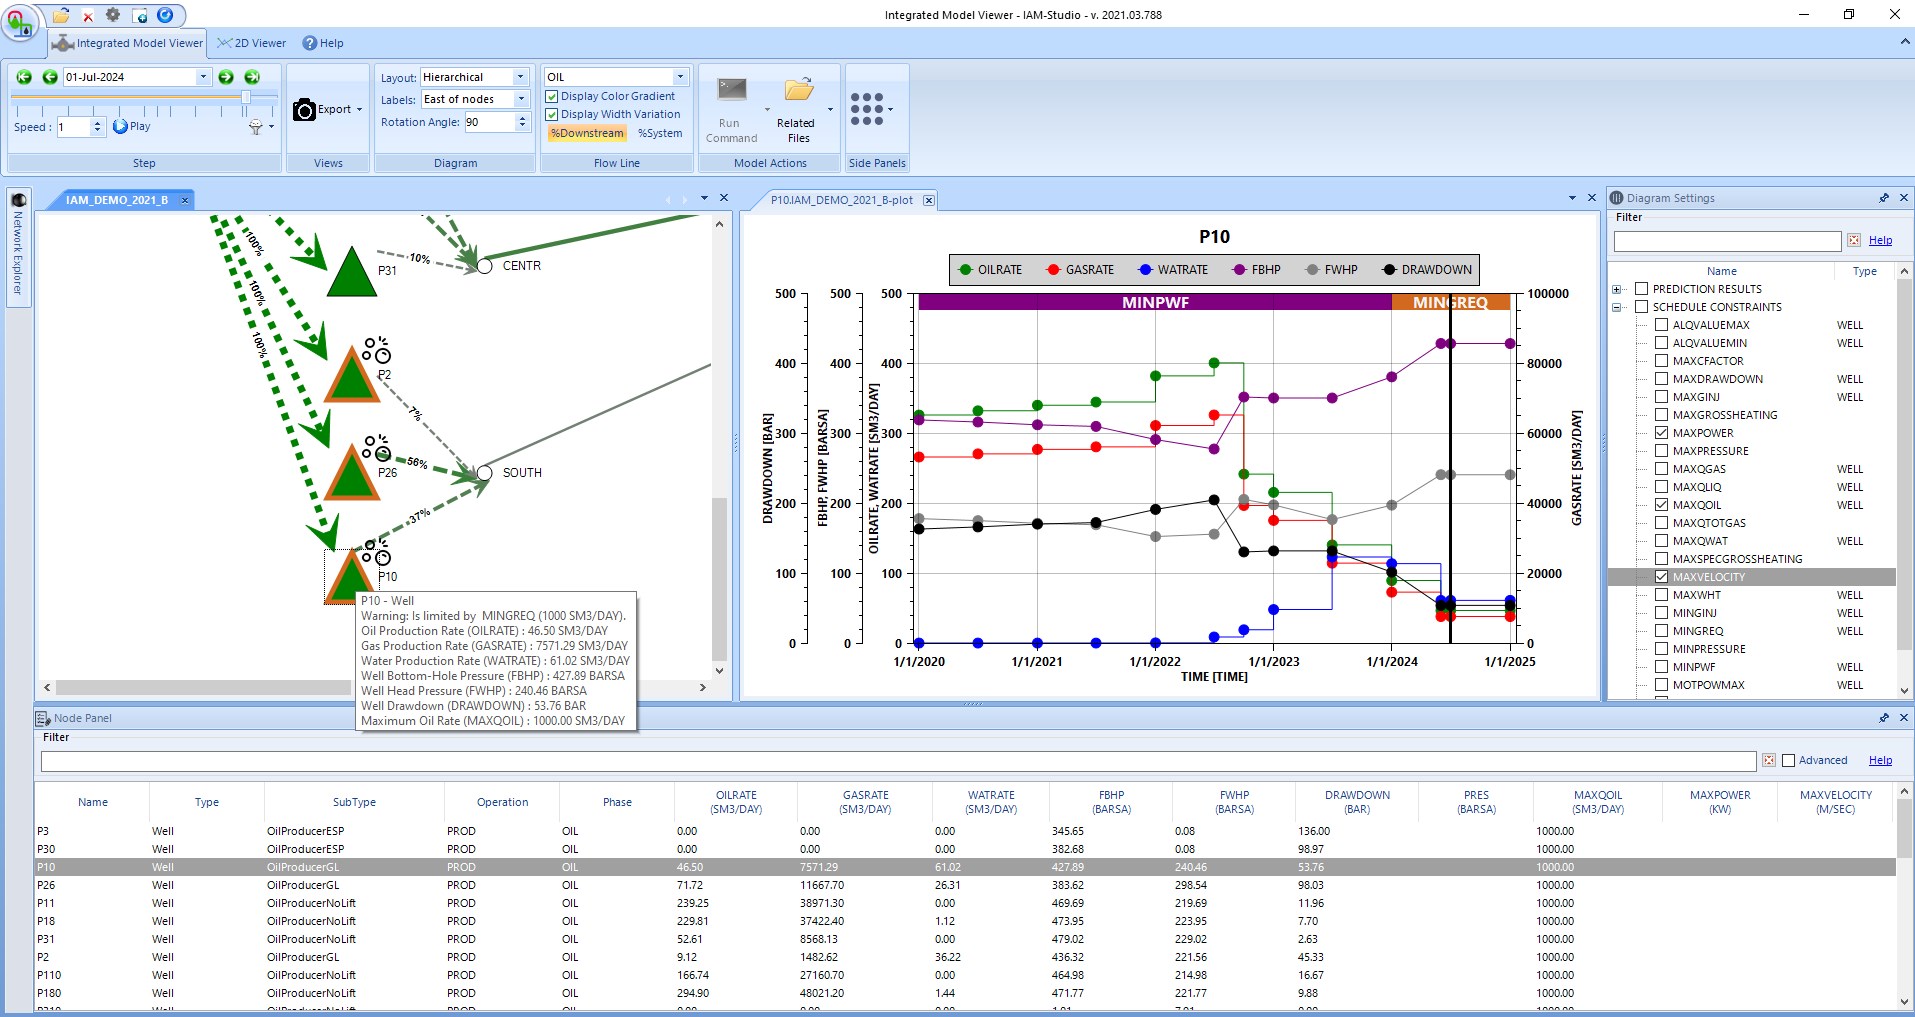Expand the PREDICTION RESULTS tree node
Viewport: 1915px width, 1017px height.
coord(1616,289)
